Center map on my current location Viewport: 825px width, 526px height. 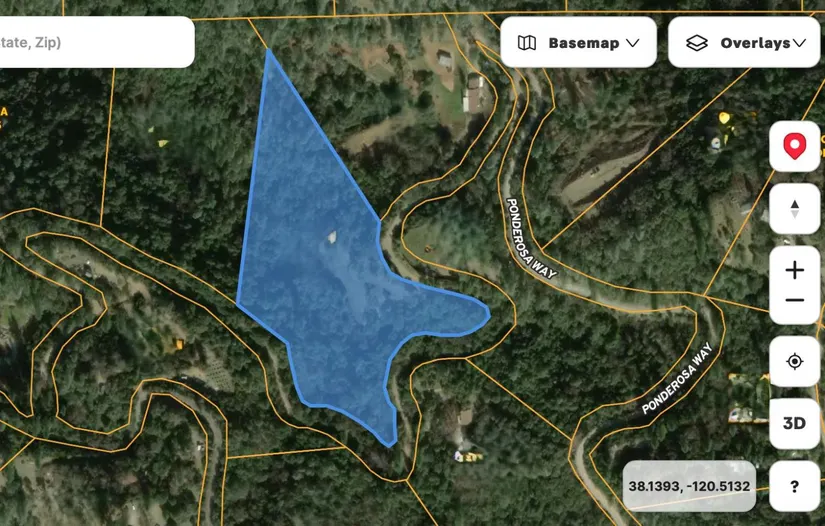click(x=794, y=361)
